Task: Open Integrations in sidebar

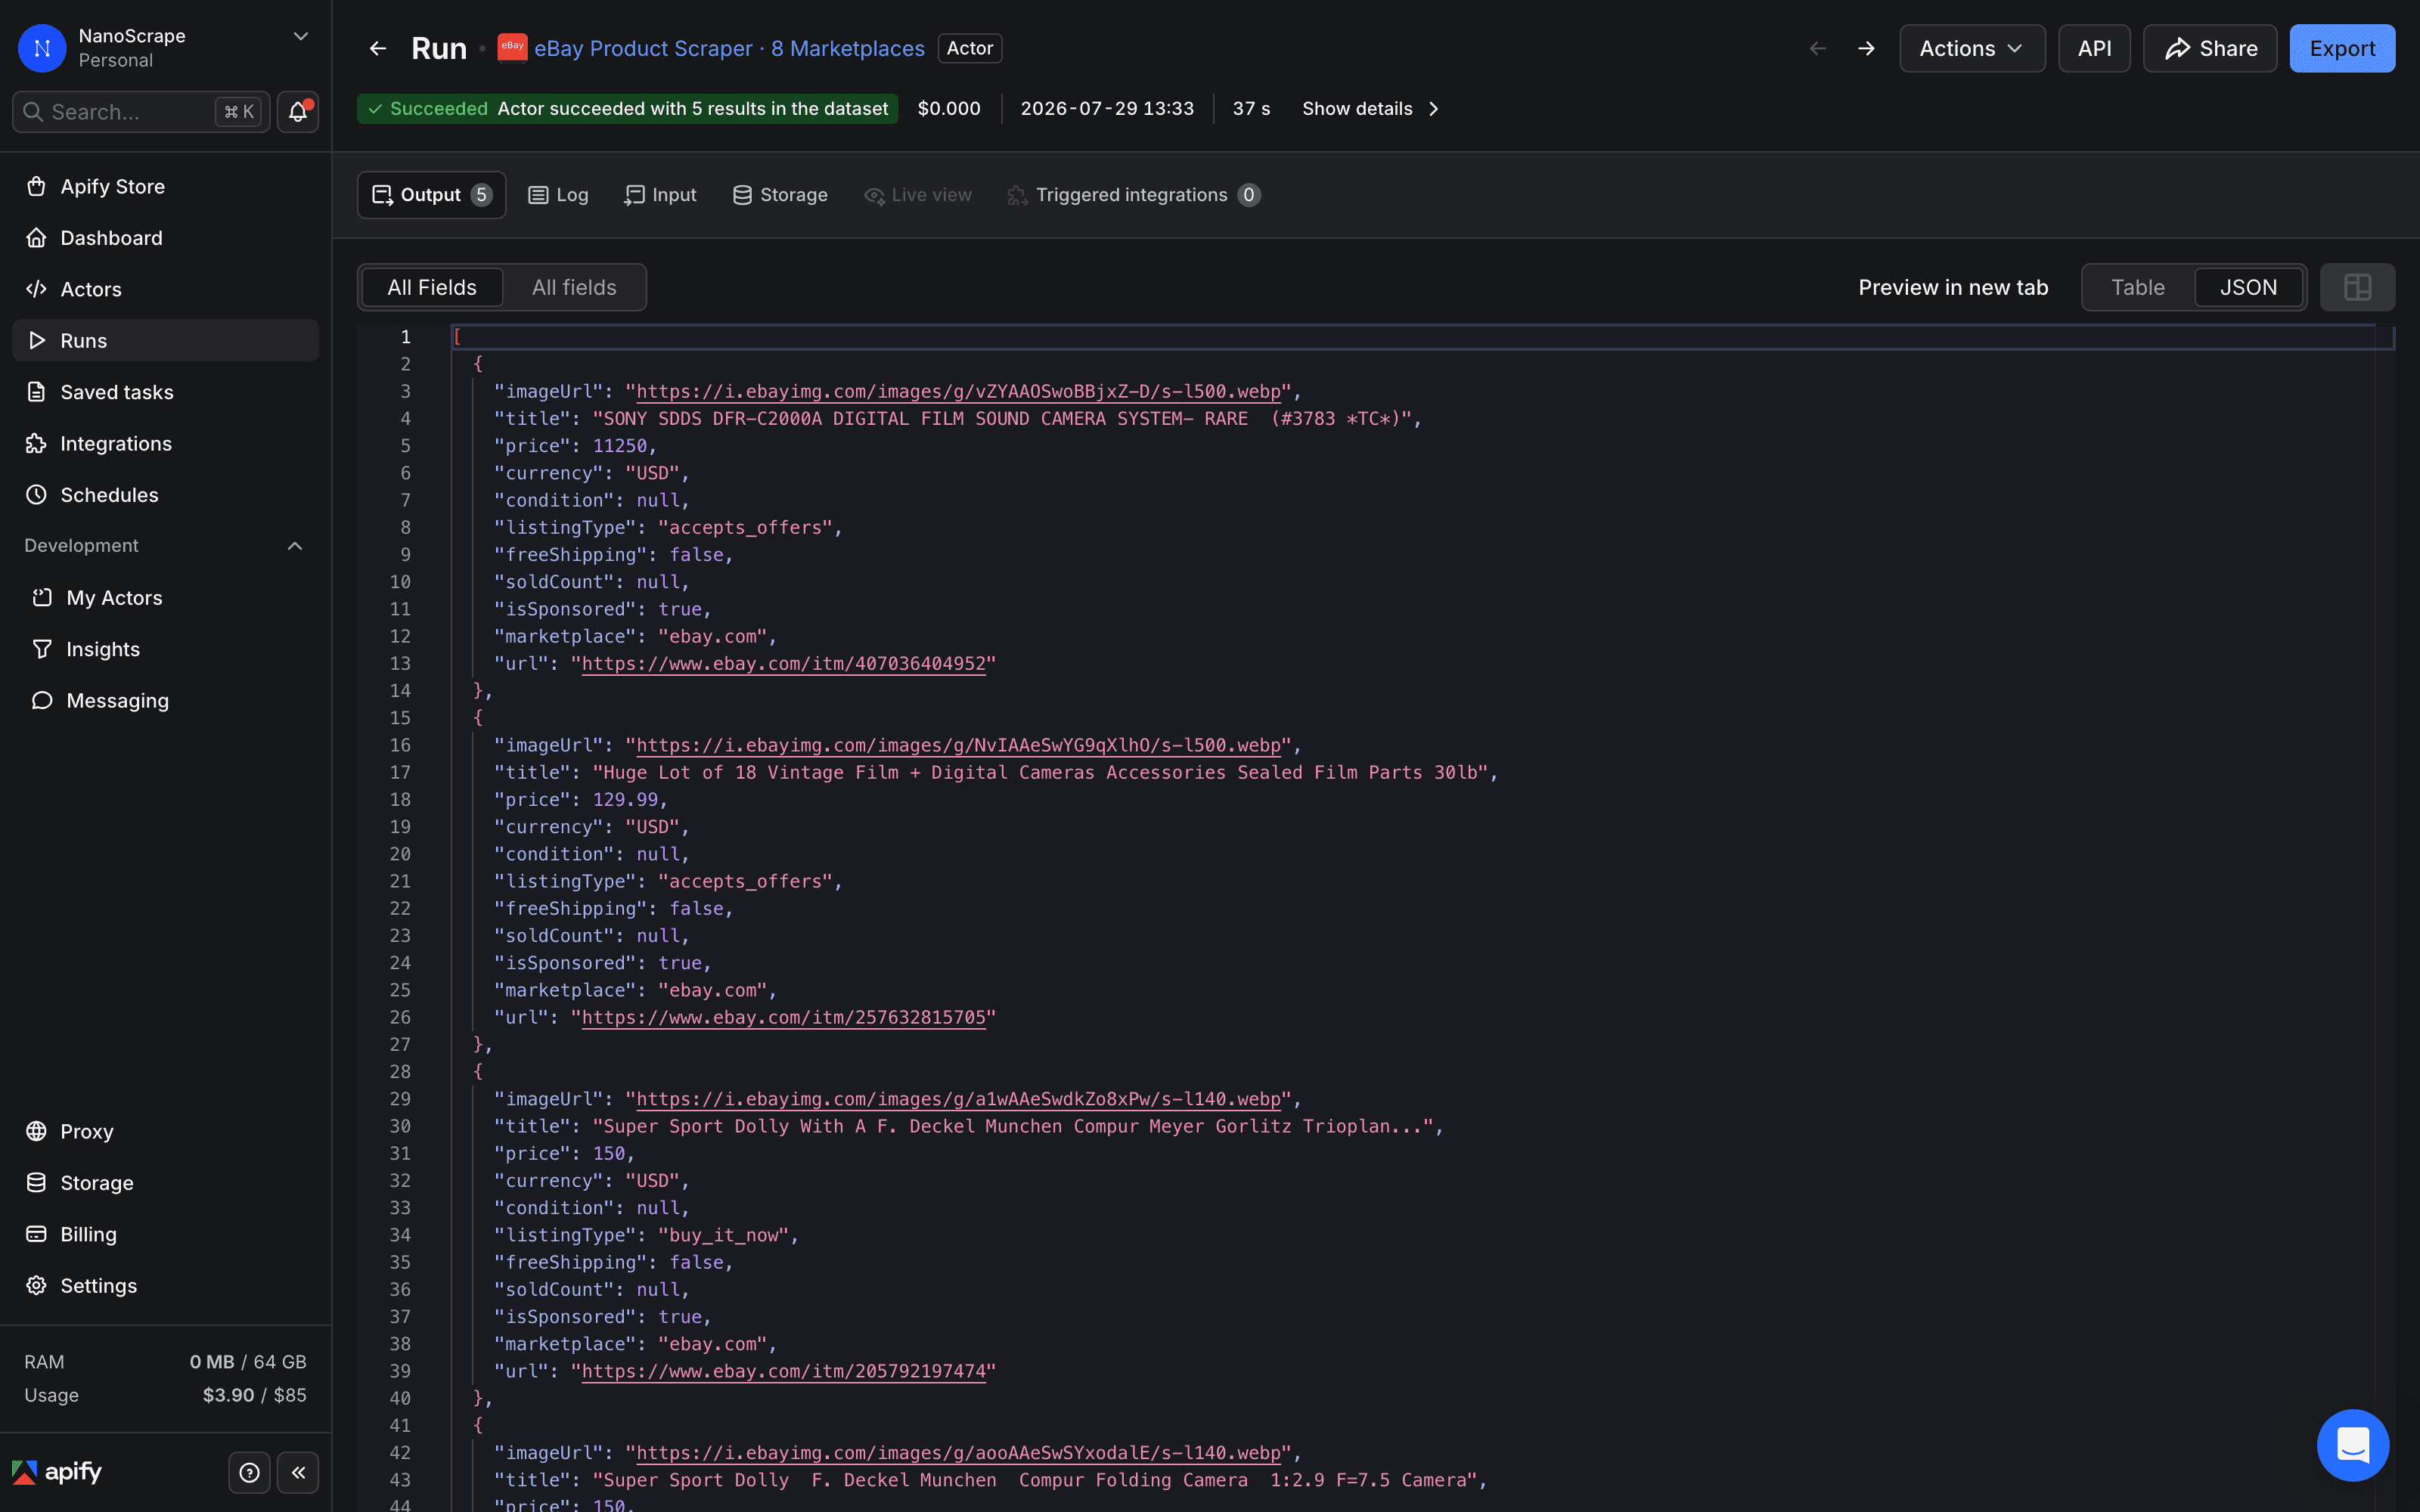Action: click(165, 443)
